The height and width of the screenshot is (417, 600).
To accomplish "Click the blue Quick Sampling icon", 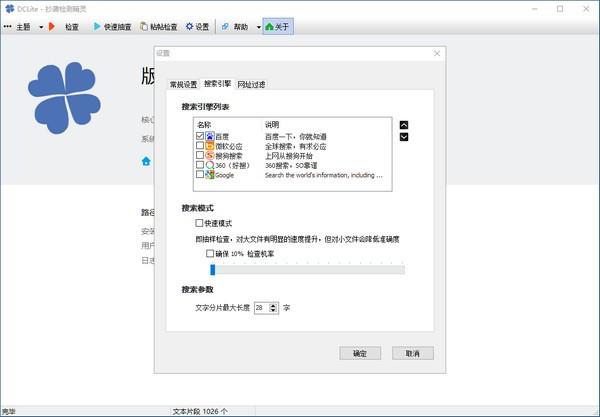I will (x=97, y=26).
